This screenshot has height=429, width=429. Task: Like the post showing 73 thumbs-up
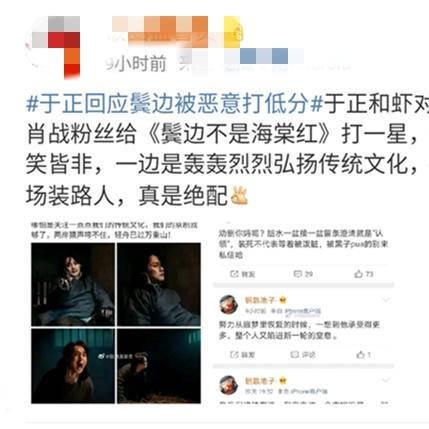point(359,274)
